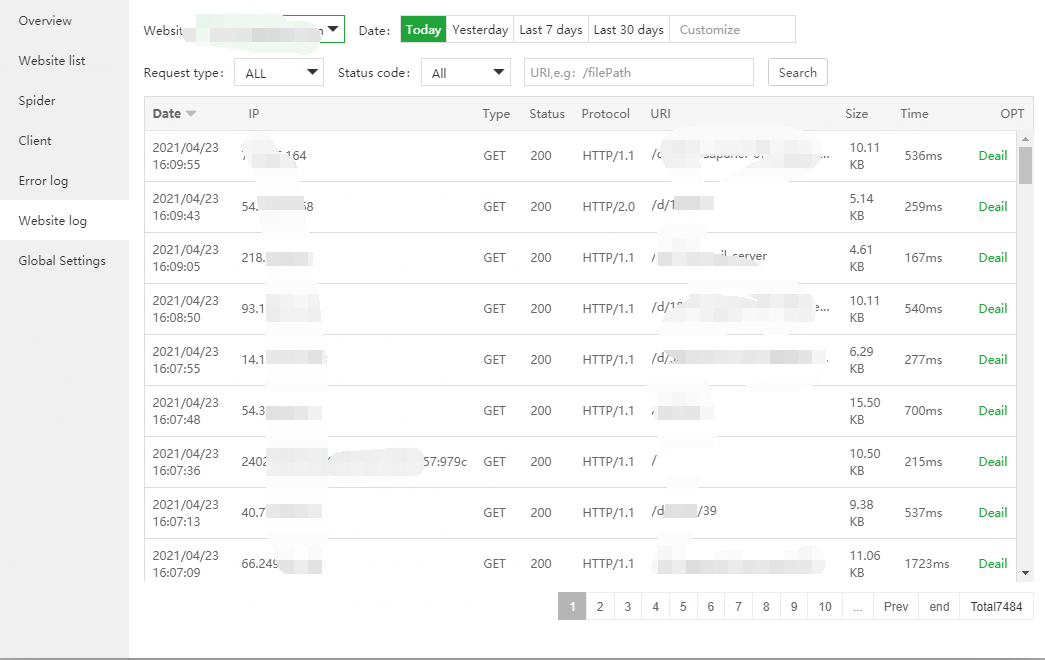
Task: Expand the Request type ALL dropdown
Action: (279, 73)
